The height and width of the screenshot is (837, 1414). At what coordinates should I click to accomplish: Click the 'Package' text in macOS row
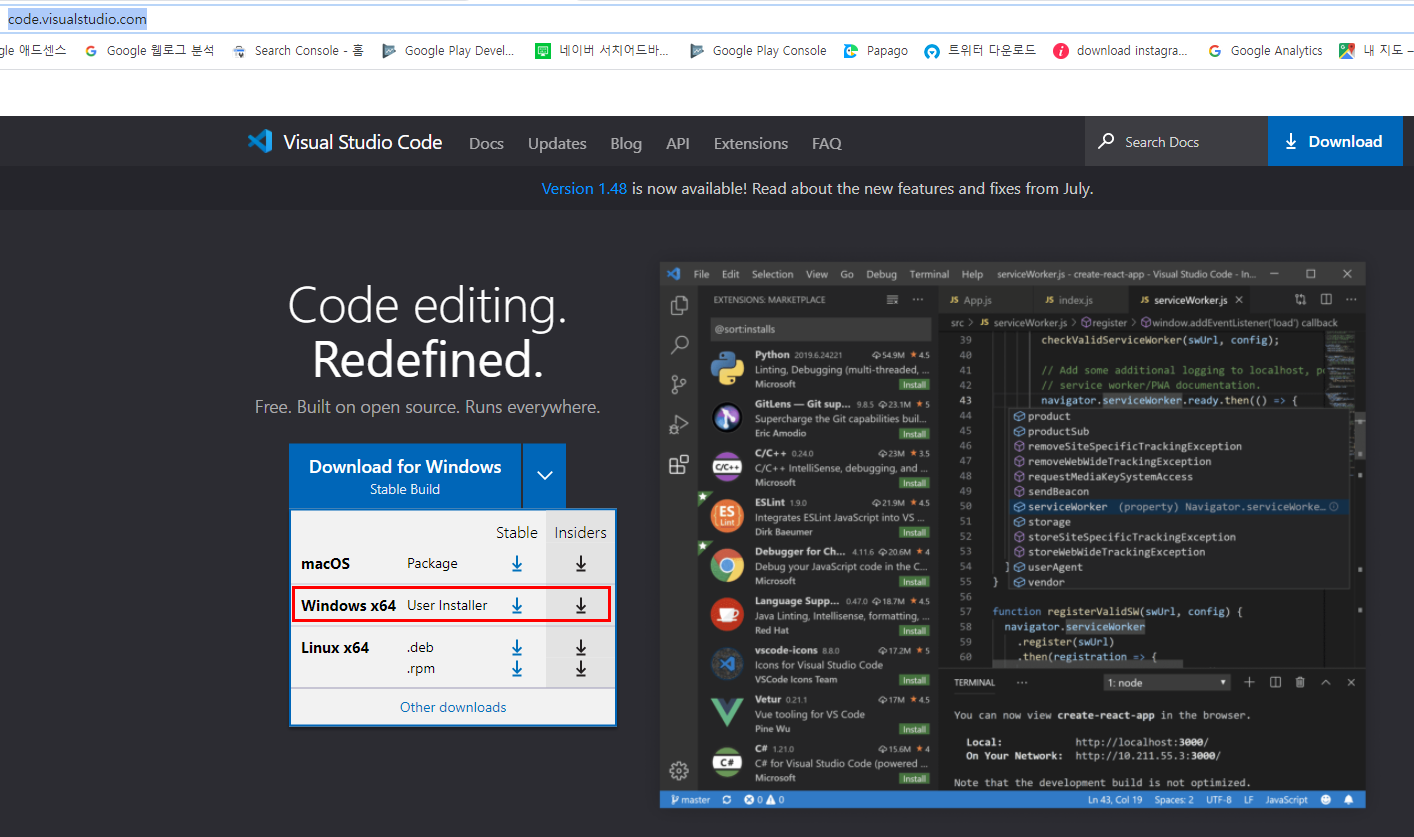coord(432,564)
